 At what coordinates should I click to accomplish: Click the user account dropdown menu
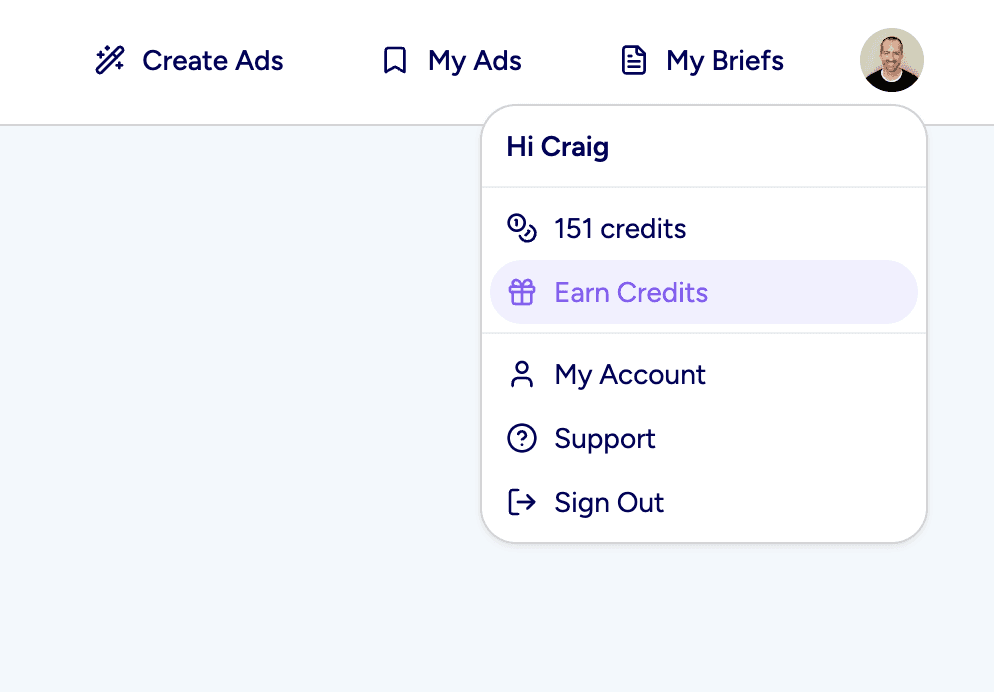point(891,60)
